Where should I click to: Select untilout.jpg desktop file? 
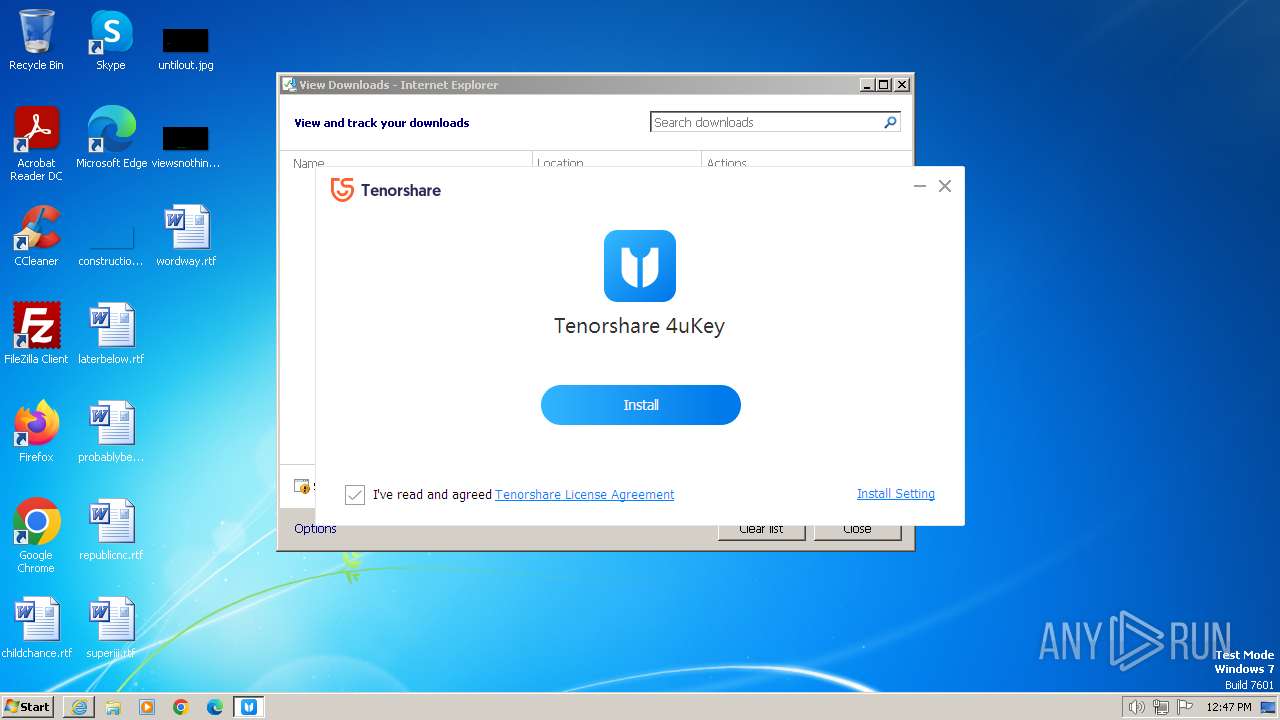(186, 49)
